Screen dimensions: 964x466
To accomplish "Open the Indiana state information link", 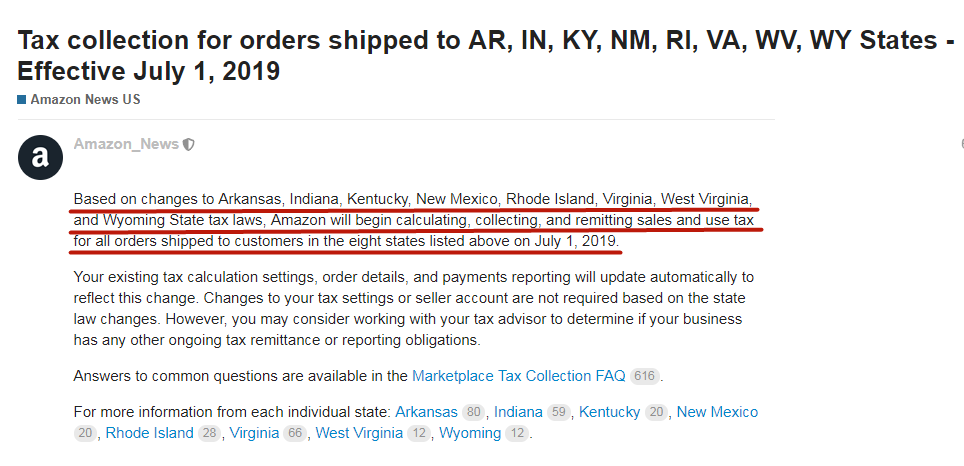I will [x=518, y=412].
